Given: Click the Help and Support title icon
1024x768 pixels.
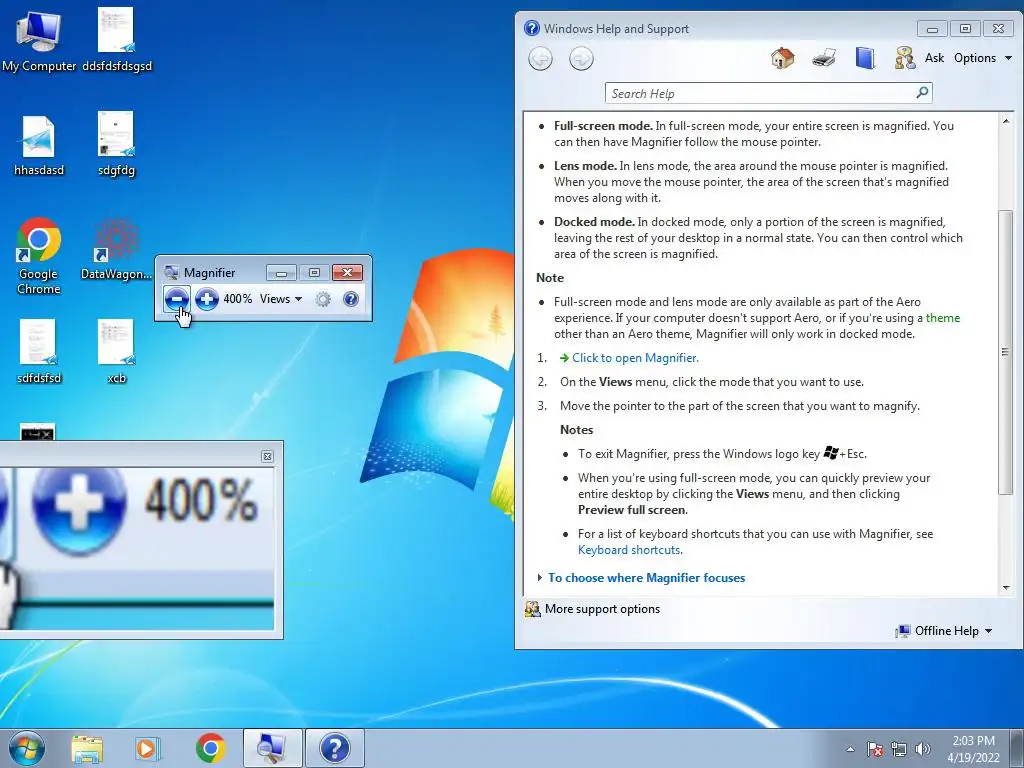Looking at the screenshot, I should (x=532, y=28).
